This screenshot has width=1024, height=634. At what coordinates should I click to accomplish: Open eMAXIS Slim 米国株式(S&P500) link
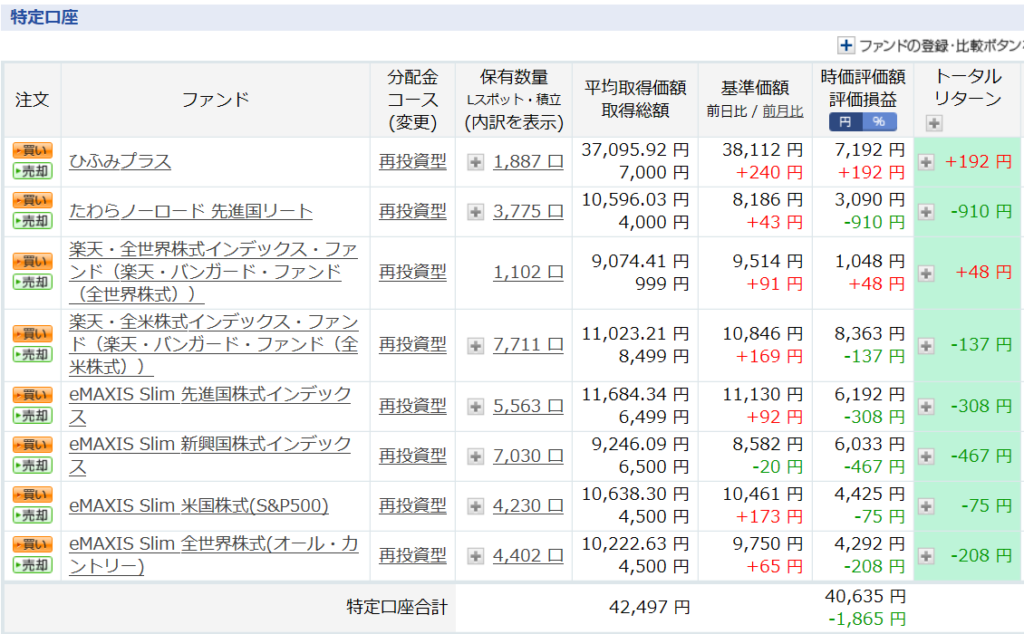click(x=199, y=505)
